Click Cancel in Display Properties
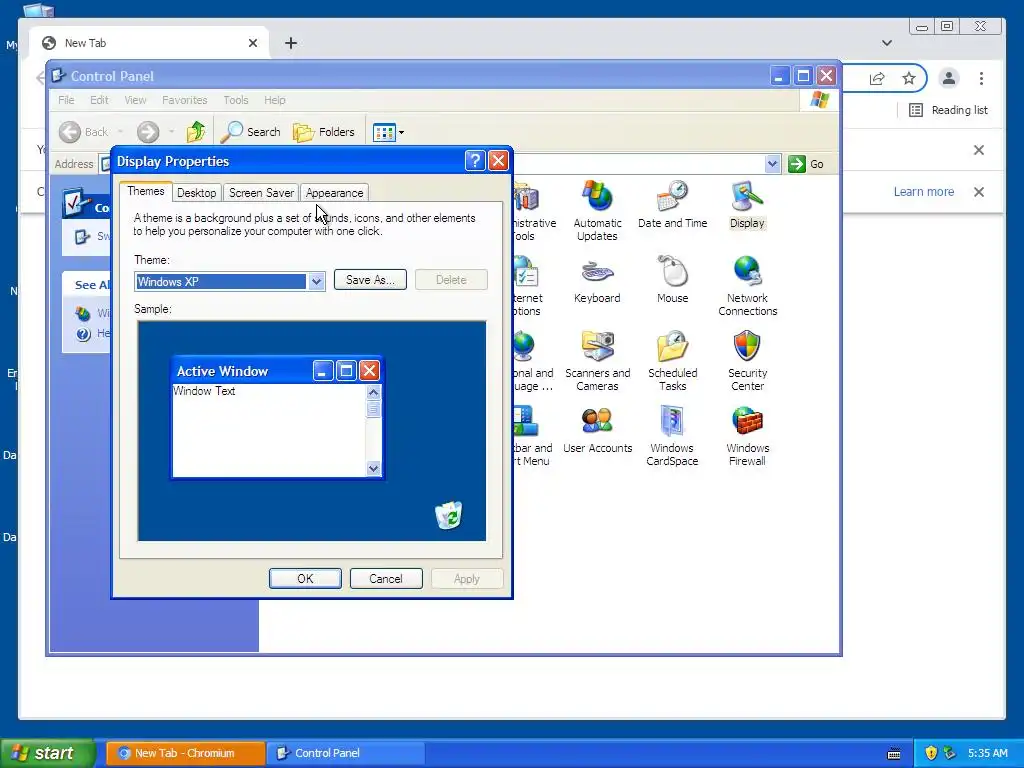 386,579
